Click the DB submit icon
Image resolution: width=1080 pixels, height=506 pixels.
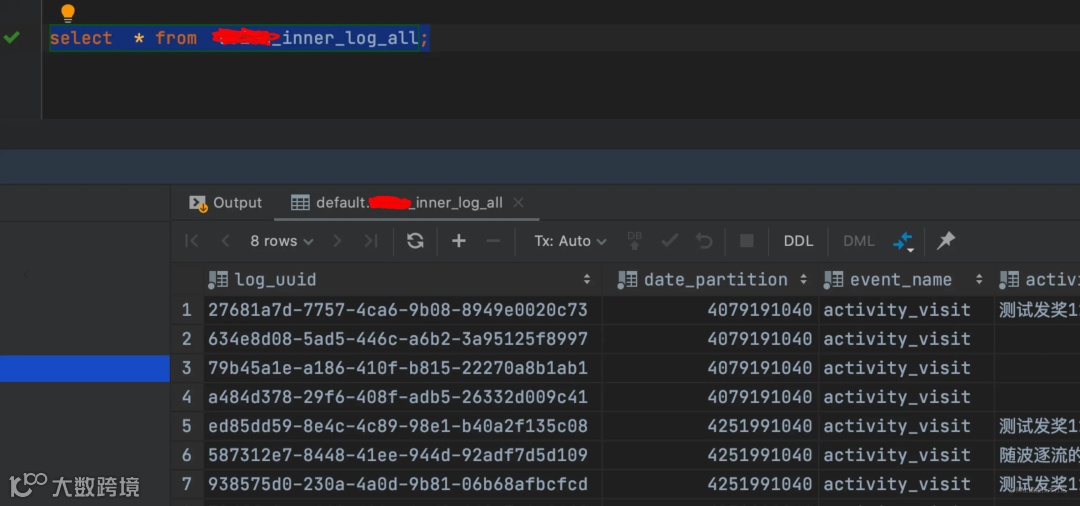(635, 240)
